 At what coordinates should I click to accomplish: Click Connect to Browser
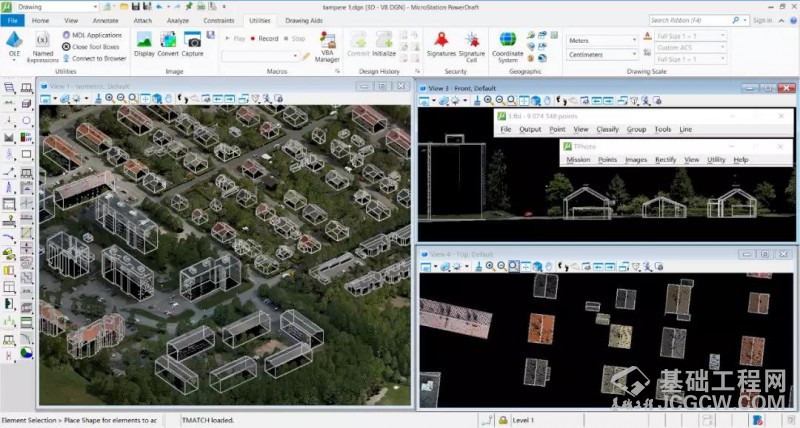pos(98,58)
